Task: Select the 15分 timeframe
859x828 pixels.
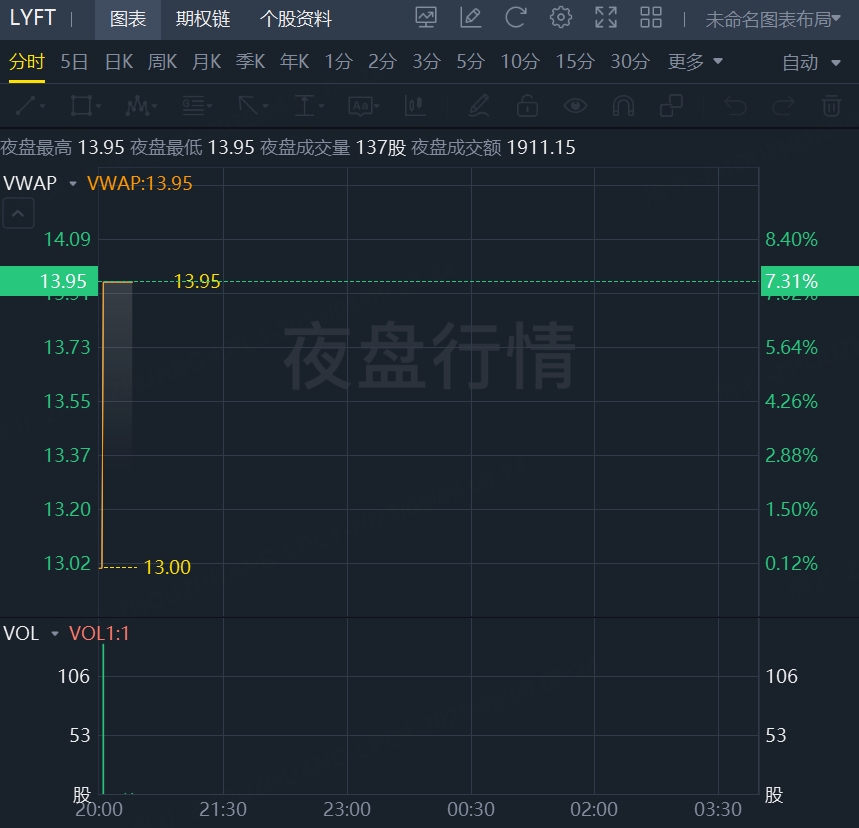Action: pyautogui.click(x=575, y=61)
